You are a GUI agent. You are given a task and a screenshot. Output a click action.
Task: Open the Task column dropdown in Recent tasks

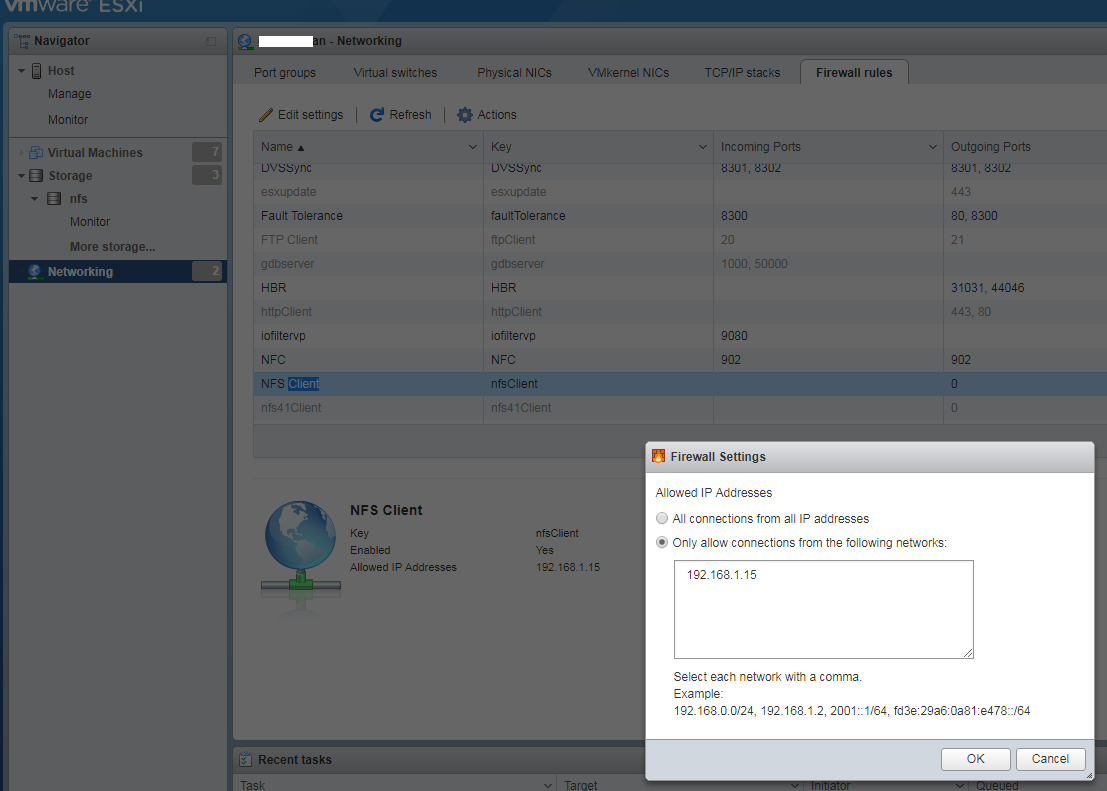click(x=547, y=785)
